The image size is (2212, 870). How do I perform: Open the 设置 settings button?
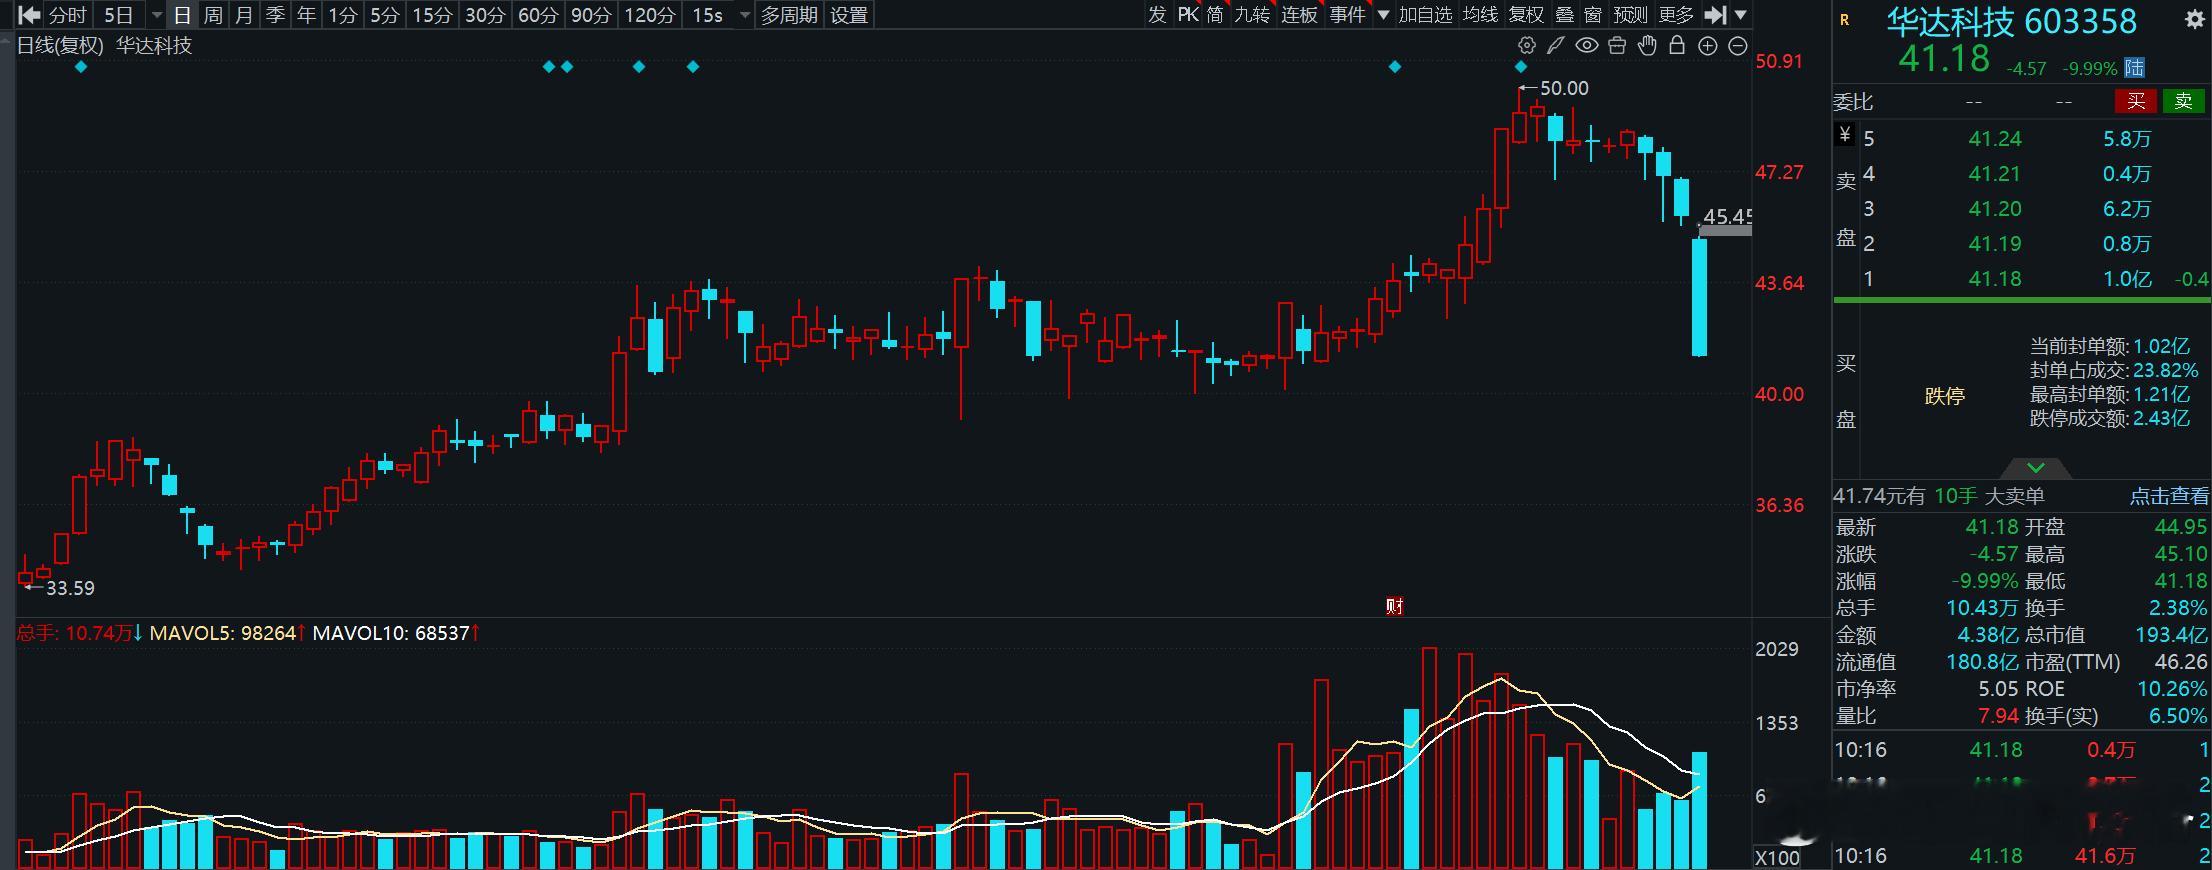pyautogui.click(x=849, y=15)
